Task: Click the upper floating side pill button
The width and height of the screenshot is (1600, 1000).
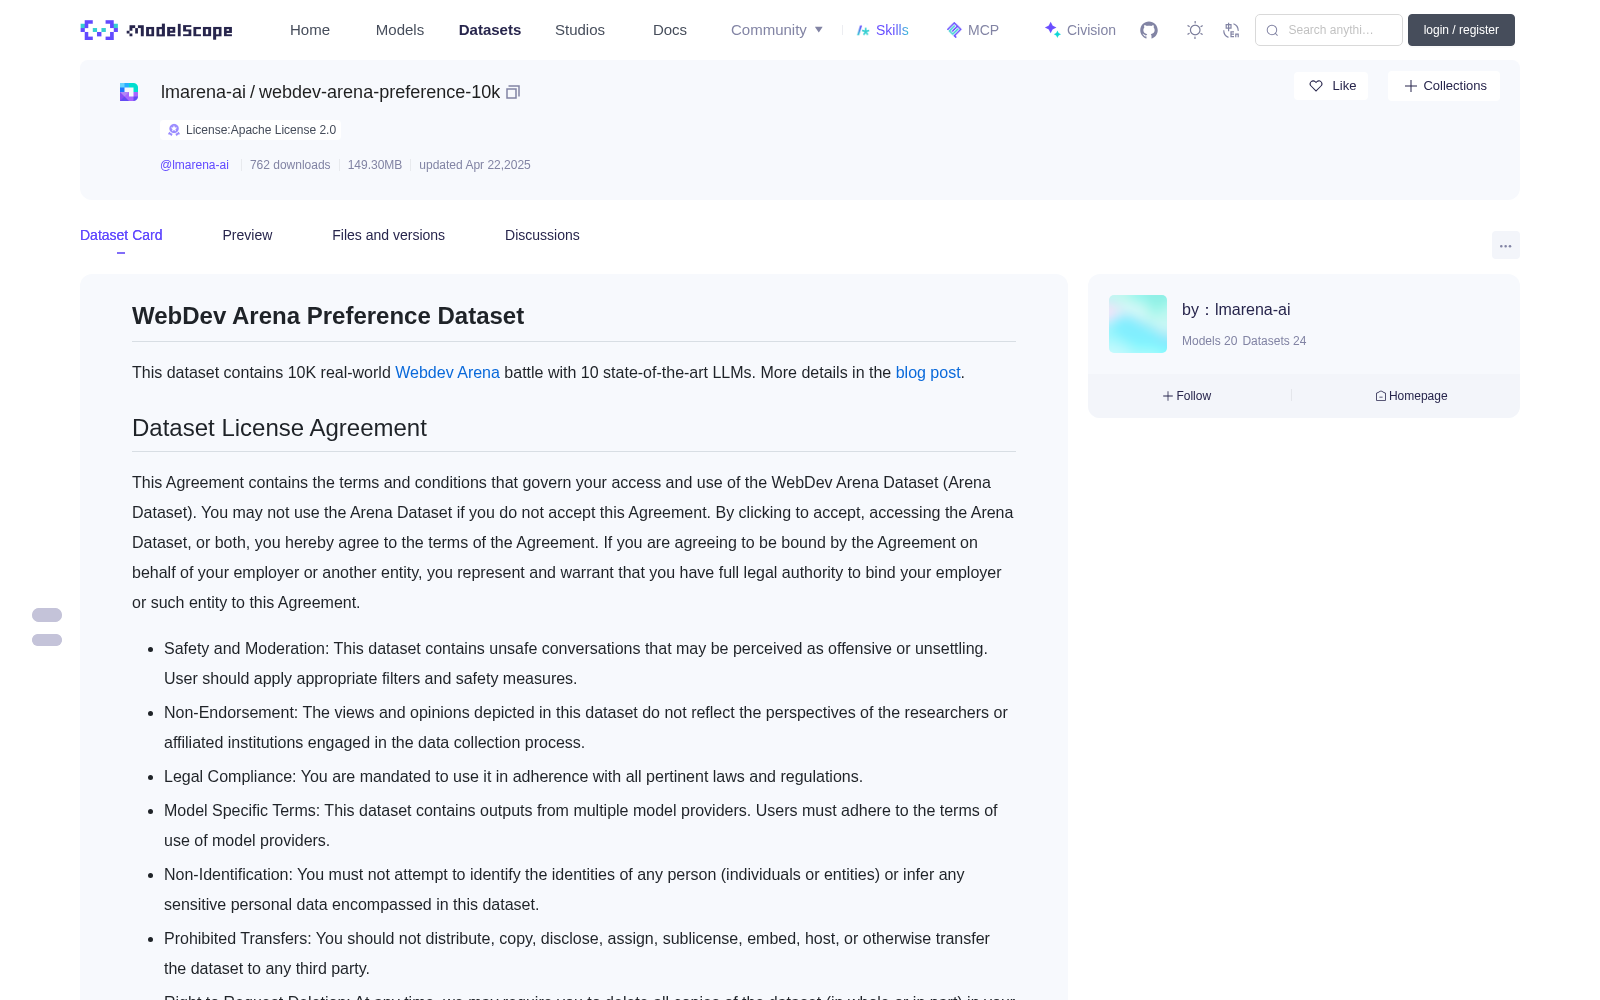Action: [47, 615]
